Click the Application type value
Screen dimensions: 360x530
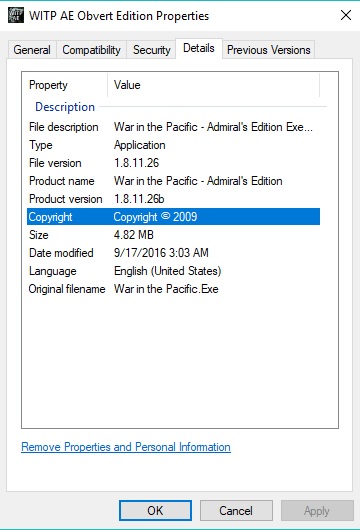tap(140, 145)
